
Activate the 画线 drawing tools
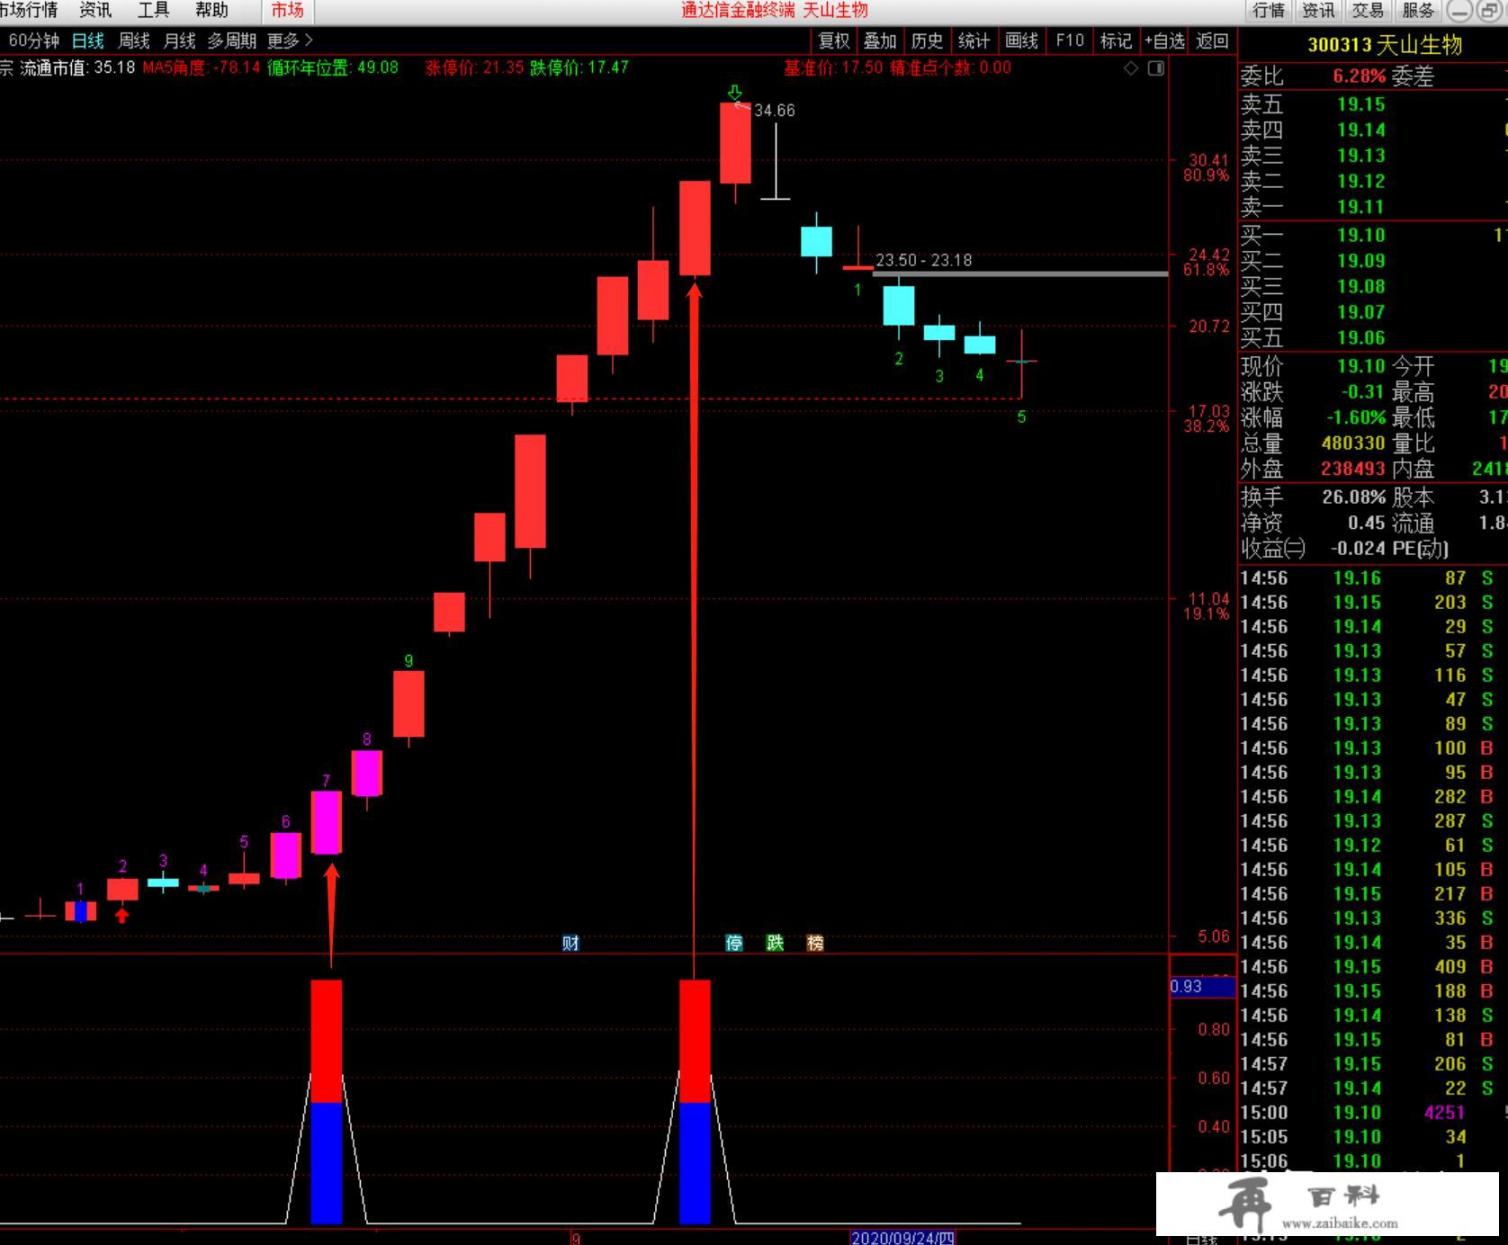click(1021, 41)
